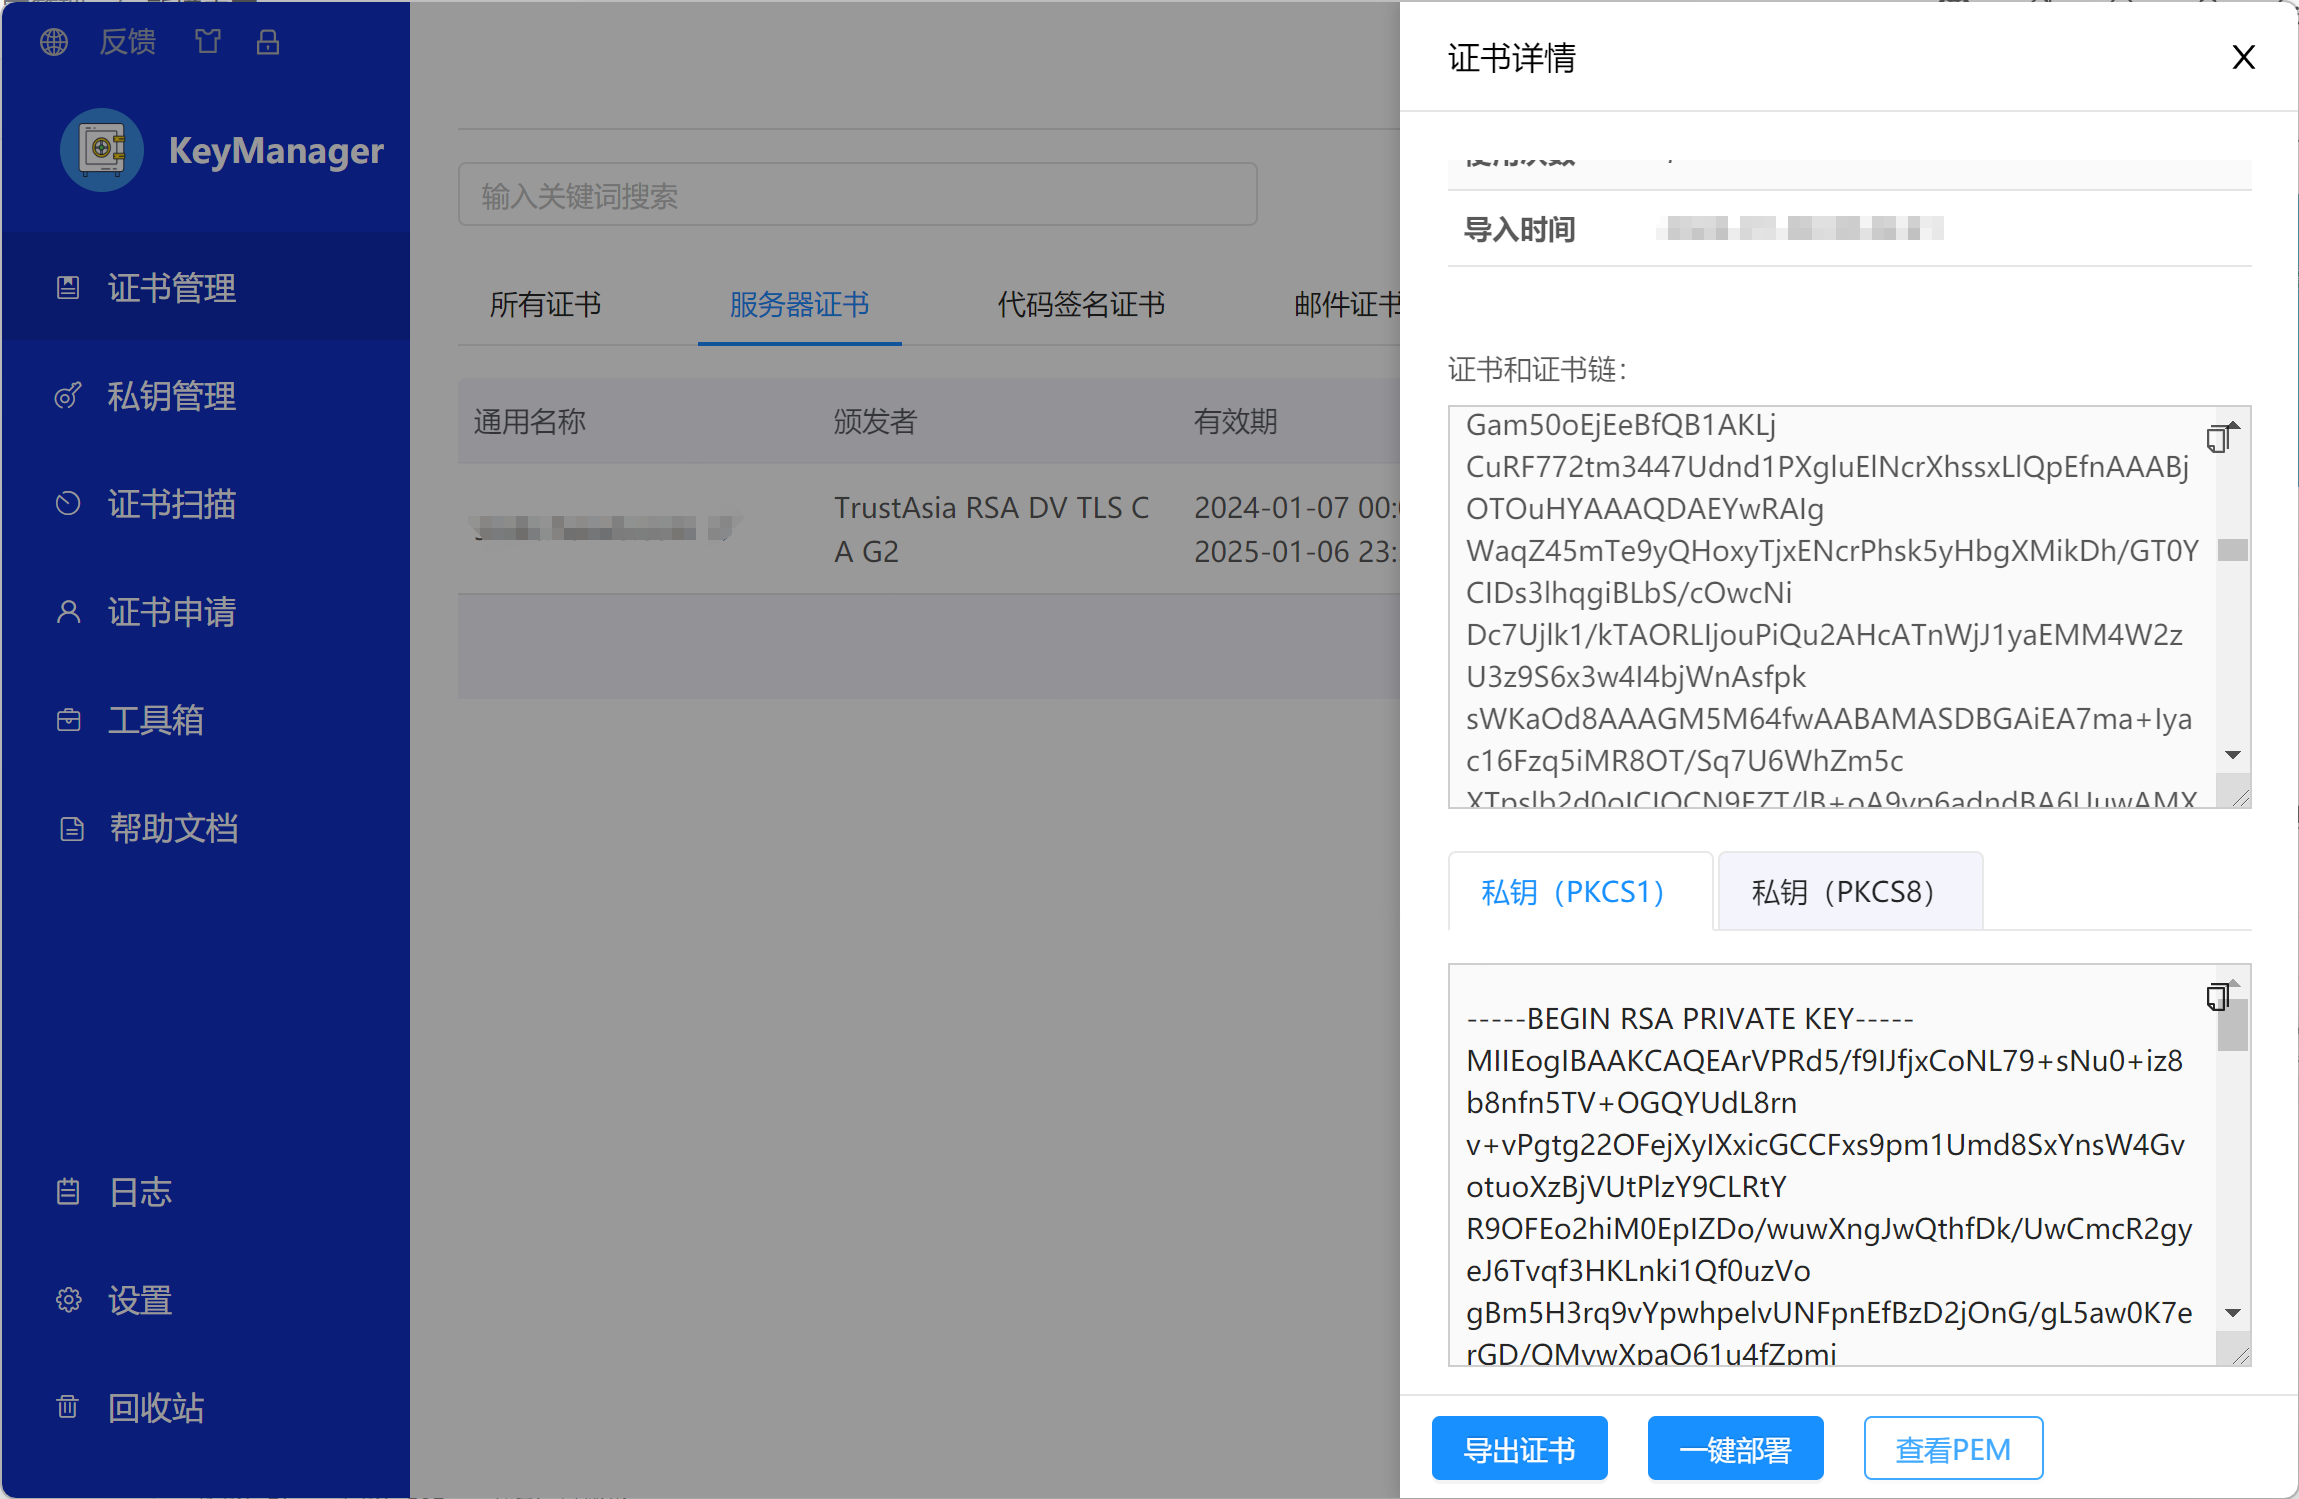Click the globe language icon
This screenshot has height=1499, width=2299.
tap(54, 42)
